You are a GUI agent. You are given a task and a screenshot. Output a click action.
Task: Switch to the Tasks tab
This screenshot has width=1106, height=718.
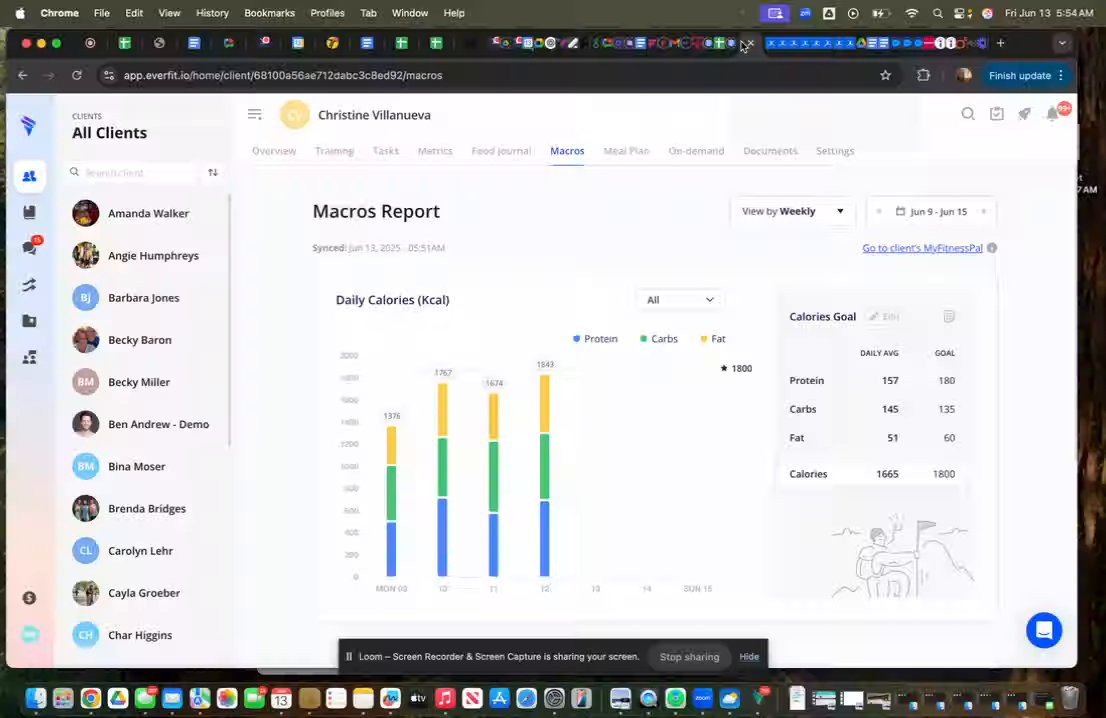pyautogui.click(x=385, y=151)
